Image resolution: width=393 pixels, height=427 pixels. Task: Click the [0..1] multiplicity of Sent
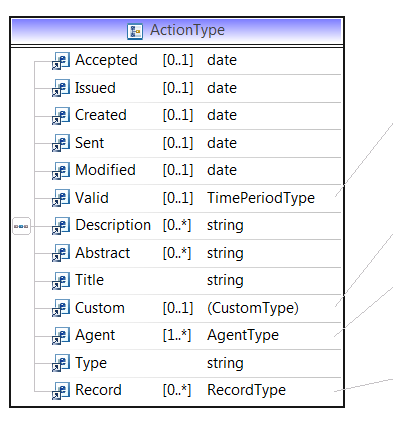pyautogui.click(x=178, y=143)
